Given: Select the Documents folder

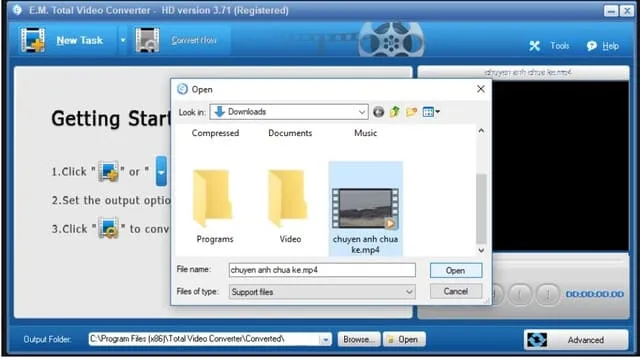Looking at the screenshot, I should [x=290, y=133].
